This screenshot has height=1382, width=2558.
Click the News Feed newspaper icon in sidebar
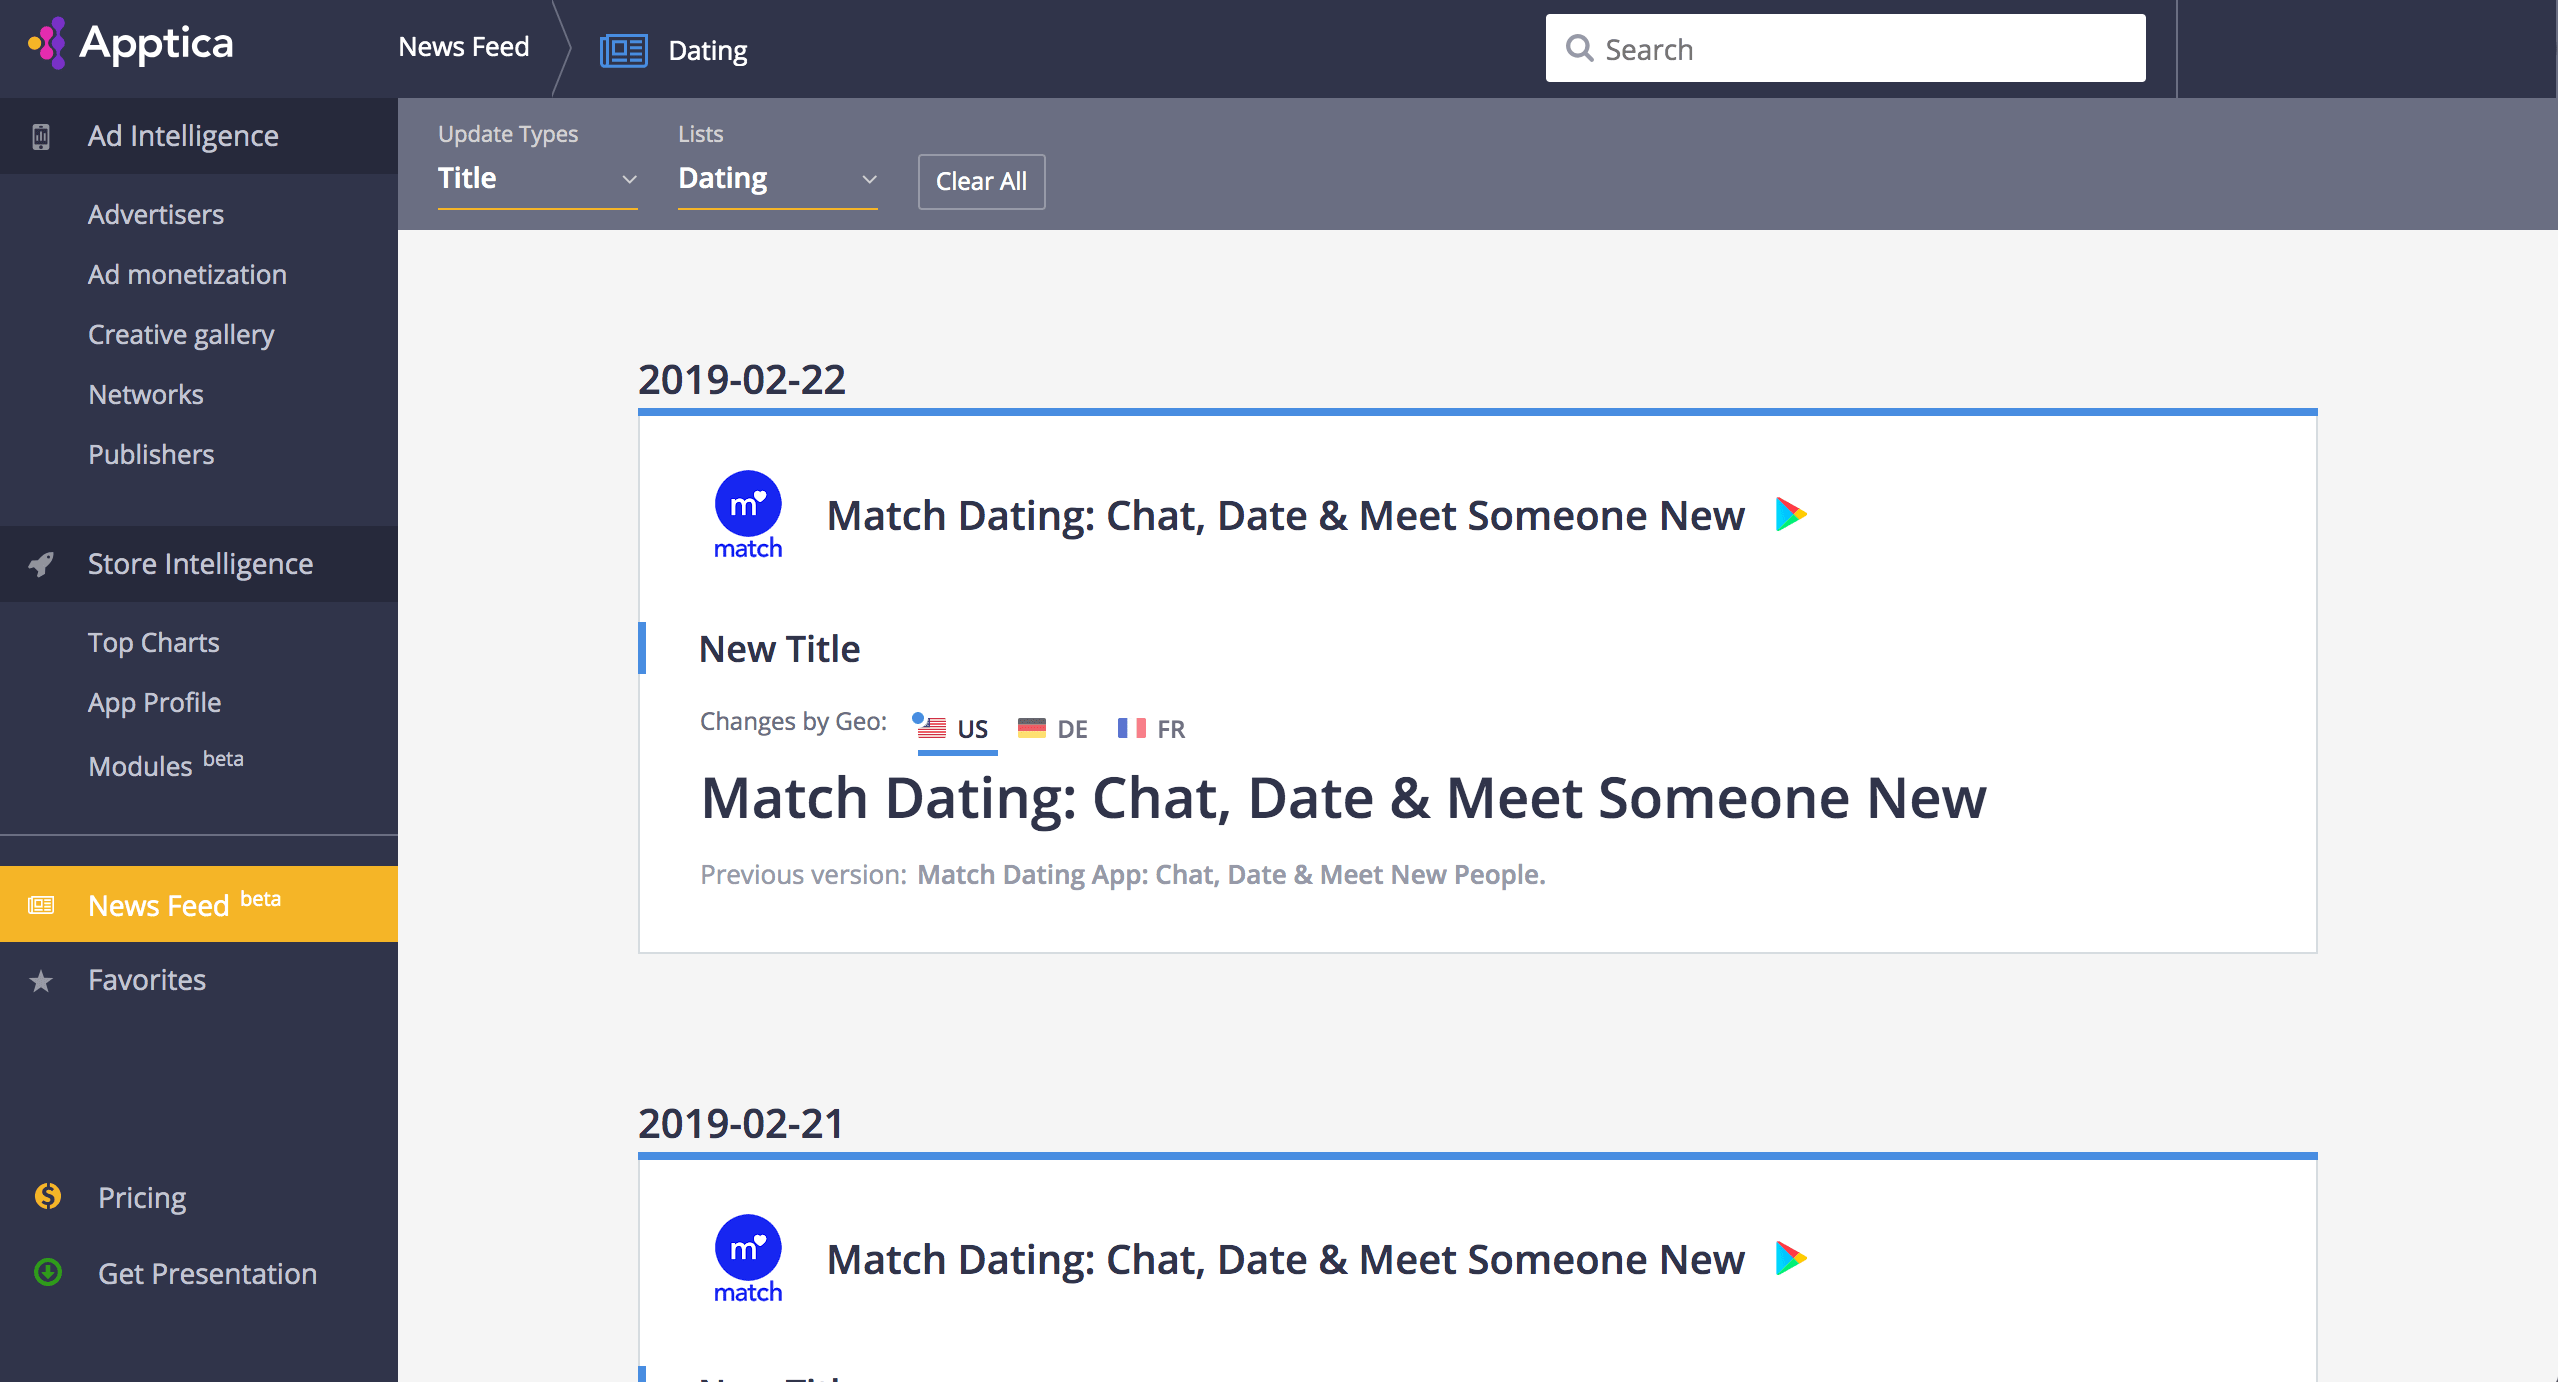(41, 905)
